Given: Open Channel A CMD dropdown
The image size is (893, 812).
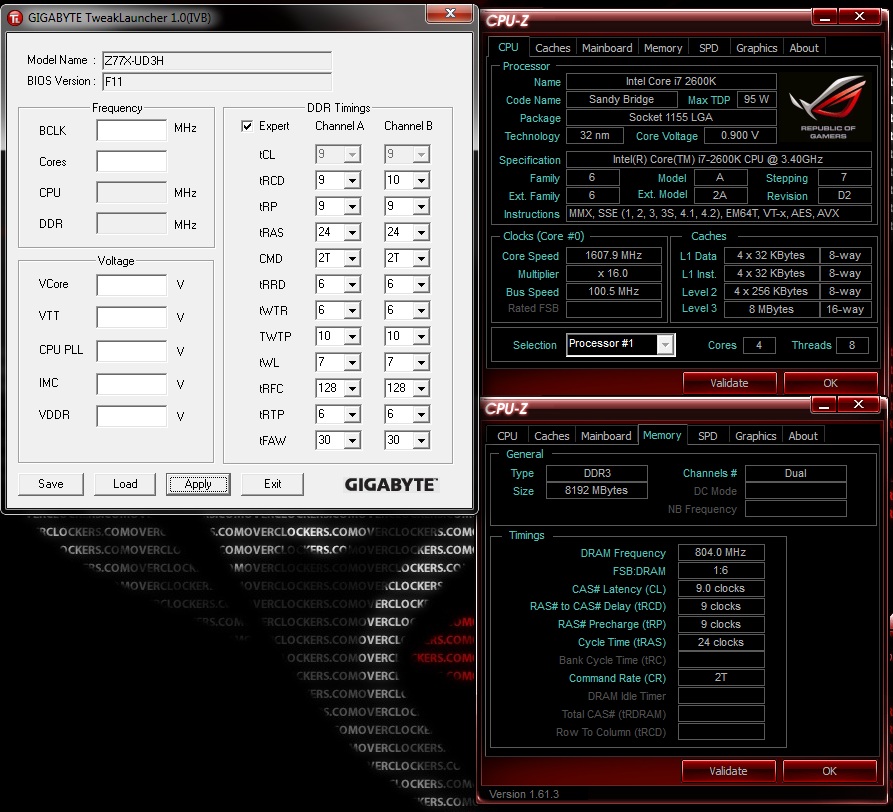Looking at the screenshot, I should (x=353, y=259).
